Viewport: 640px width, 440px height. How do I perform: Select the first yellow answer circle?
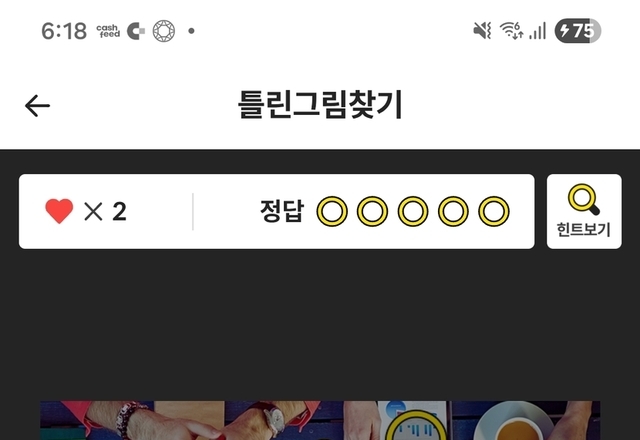[332, 211]
